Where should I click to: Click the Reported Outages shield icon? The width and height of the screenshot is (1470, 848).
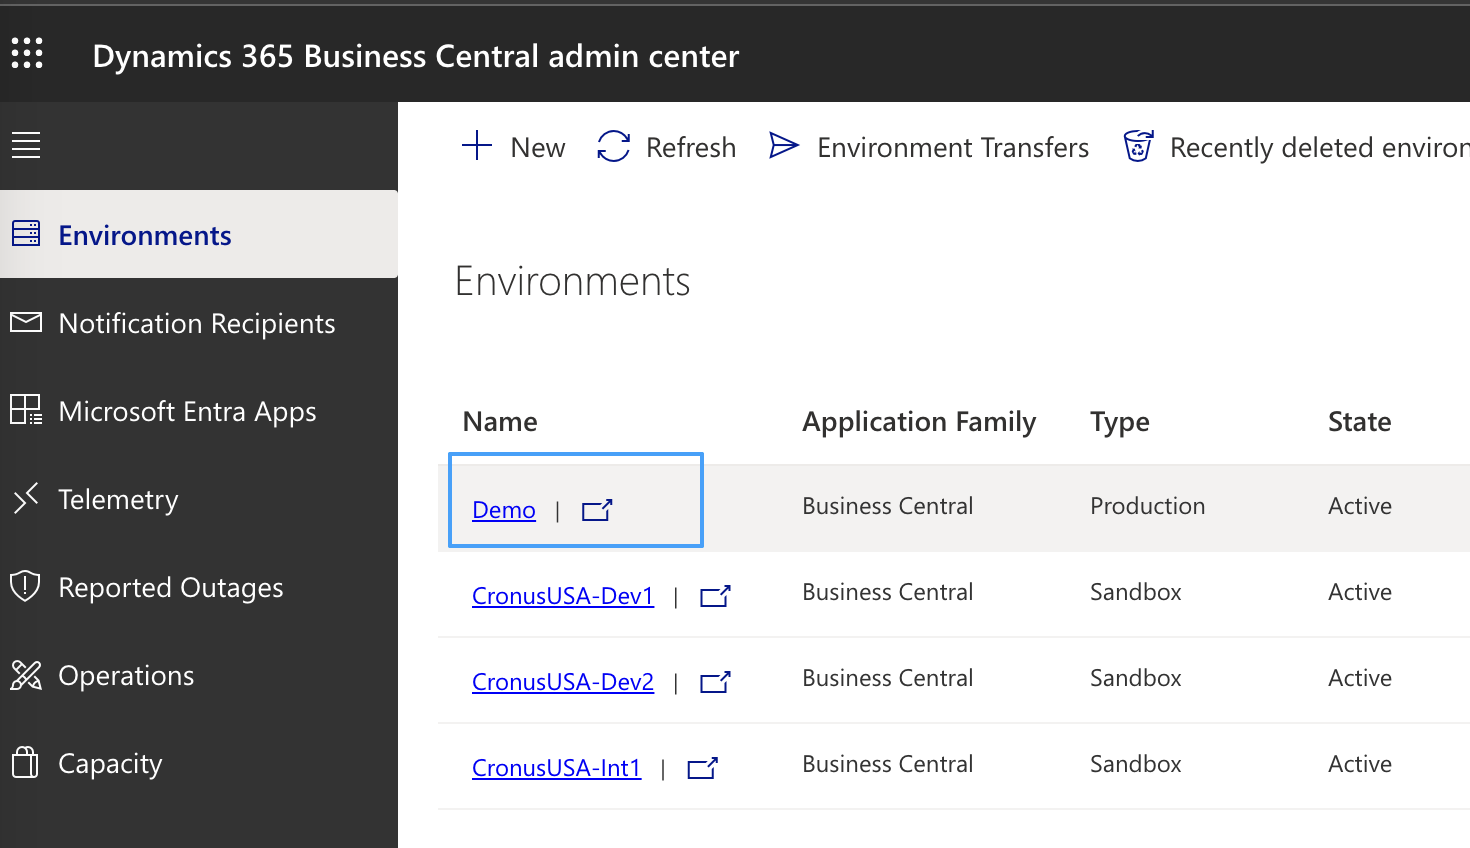pos(25,586)
